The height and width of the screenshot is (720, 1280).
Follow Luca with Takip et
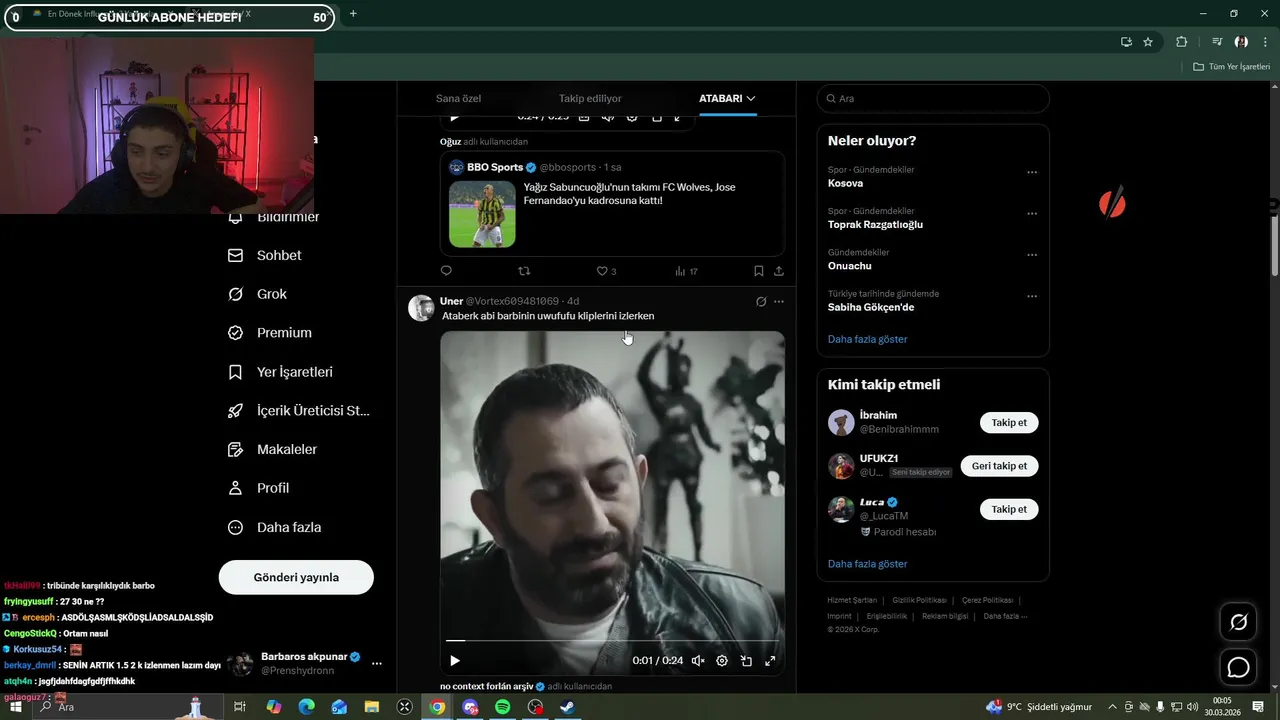[x=1009, y=509]
